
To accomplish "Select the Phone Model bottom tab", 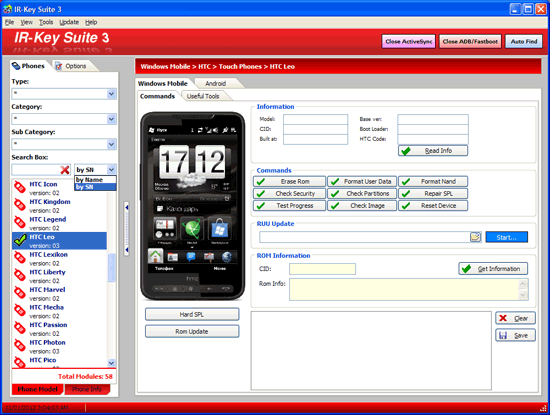I will (38, 389).
